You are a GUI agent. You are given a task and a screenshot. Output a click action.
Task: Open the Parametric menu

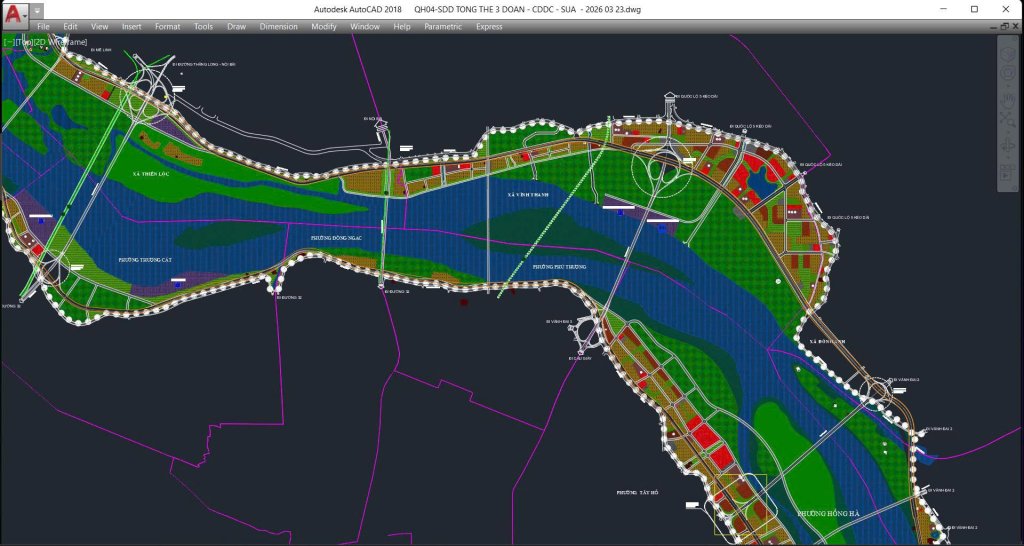(x=443, y=27)
